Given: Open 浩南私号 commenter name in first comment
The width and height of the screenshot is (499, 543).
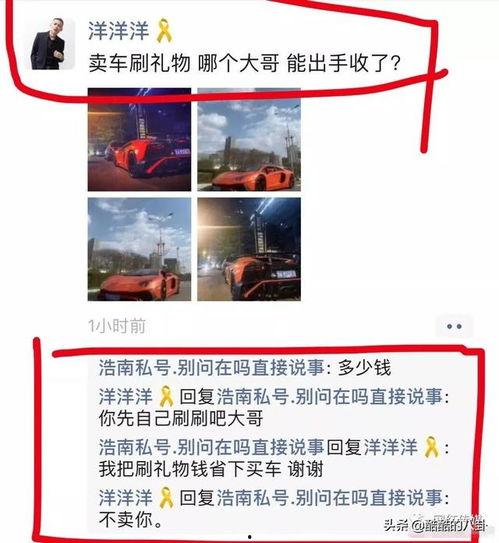Looking at the screenshot, I should tap(211, 367).
